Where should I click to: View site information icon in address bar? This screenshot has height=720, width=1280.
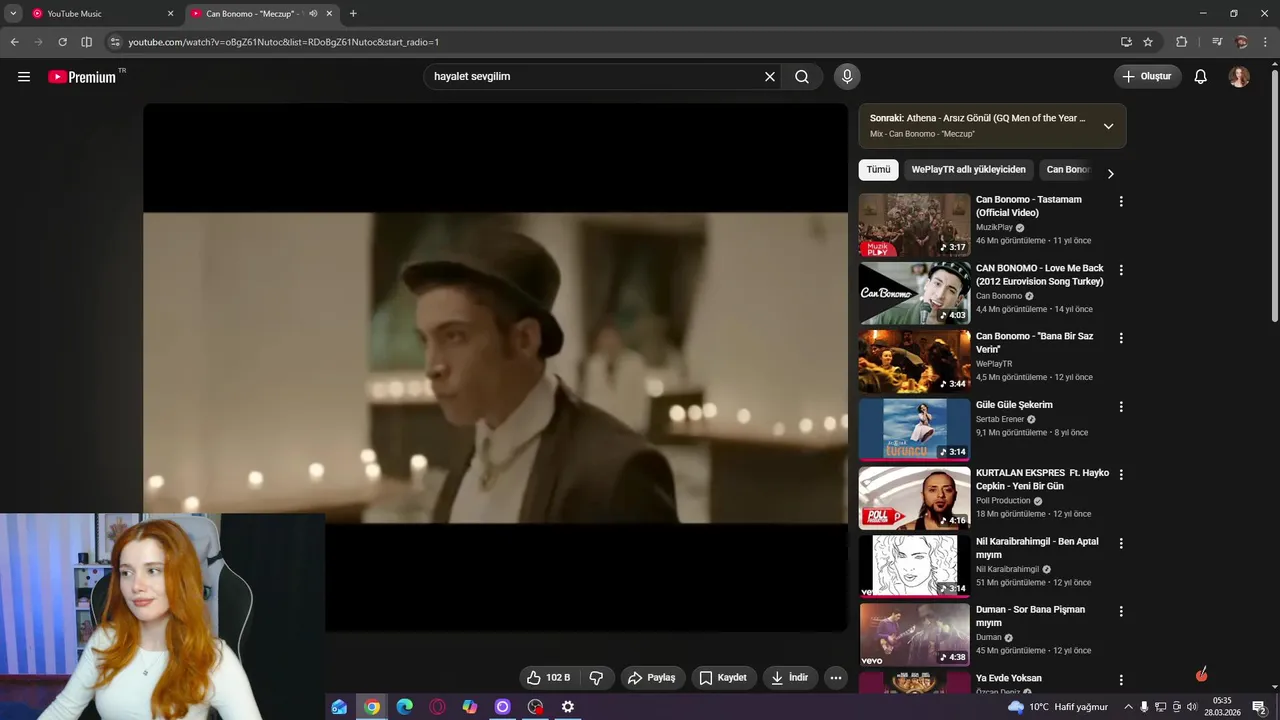tap(114, 42)
